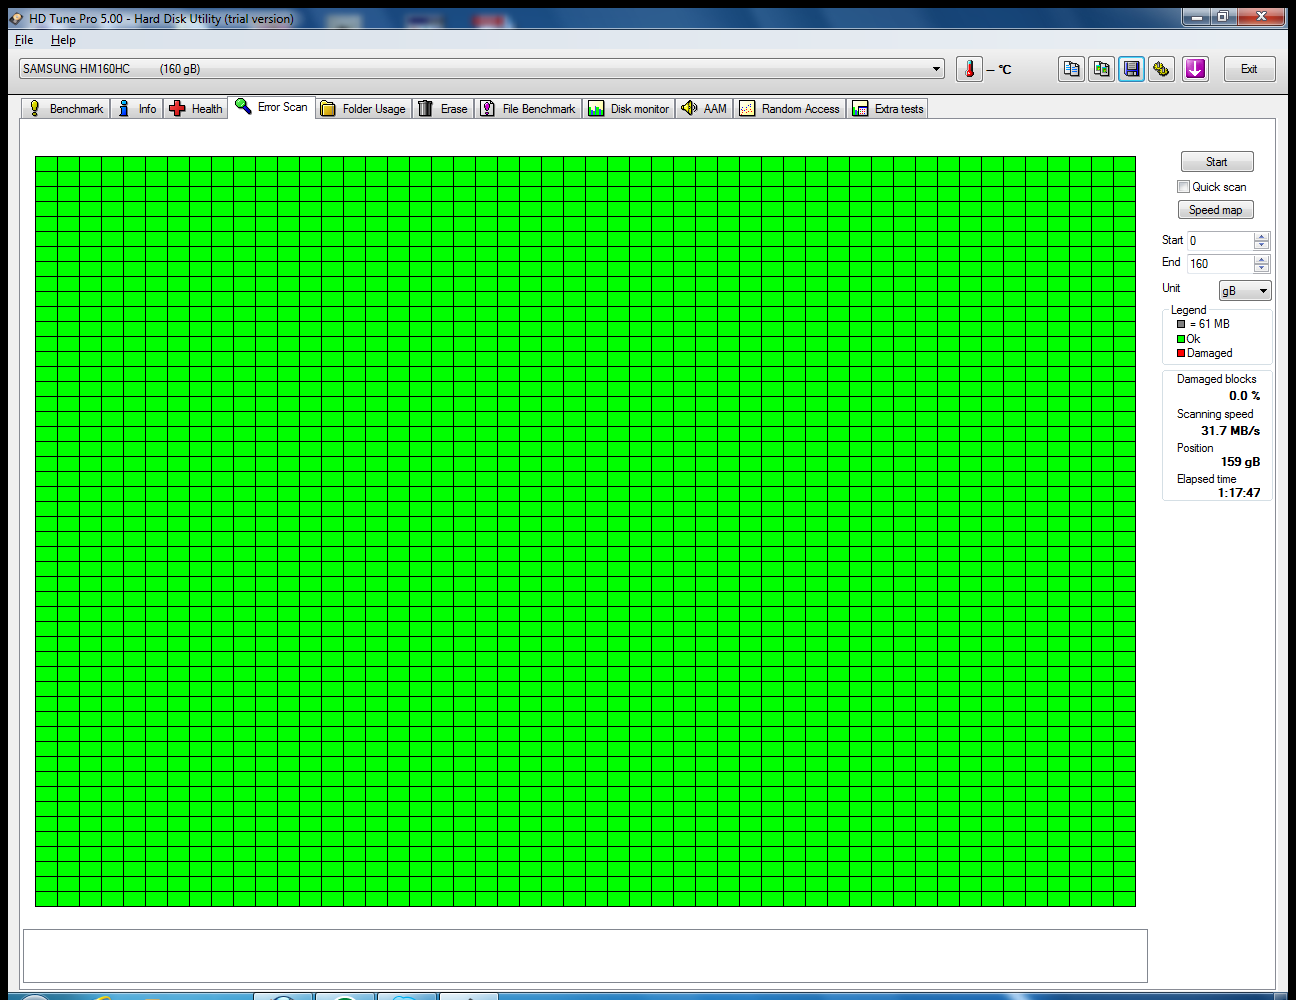Switch to the Disk monitor tab
This screenshot has width=1296, height=1000.
tap(629, 108)
